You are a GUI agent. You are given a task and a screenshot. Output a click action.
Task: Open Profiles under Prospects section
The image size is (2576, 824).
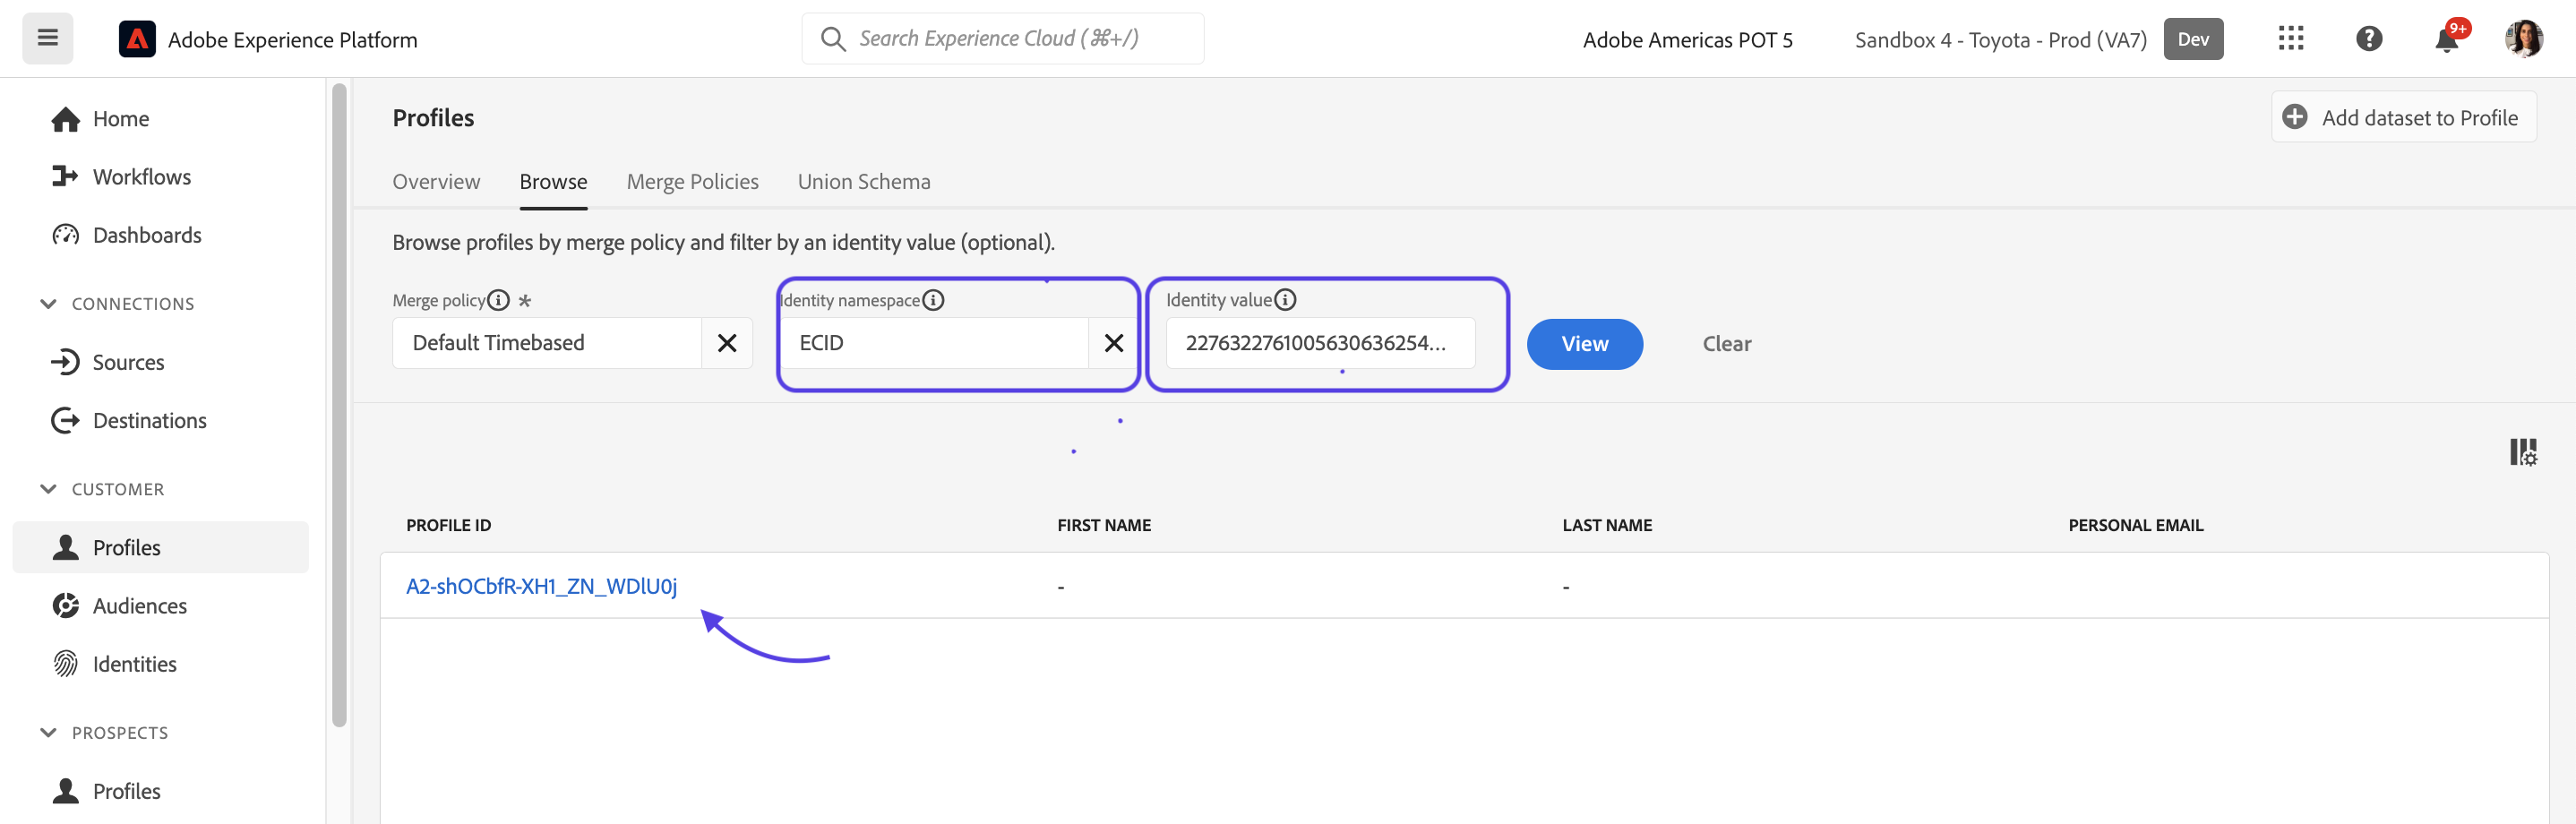point(106,791)
